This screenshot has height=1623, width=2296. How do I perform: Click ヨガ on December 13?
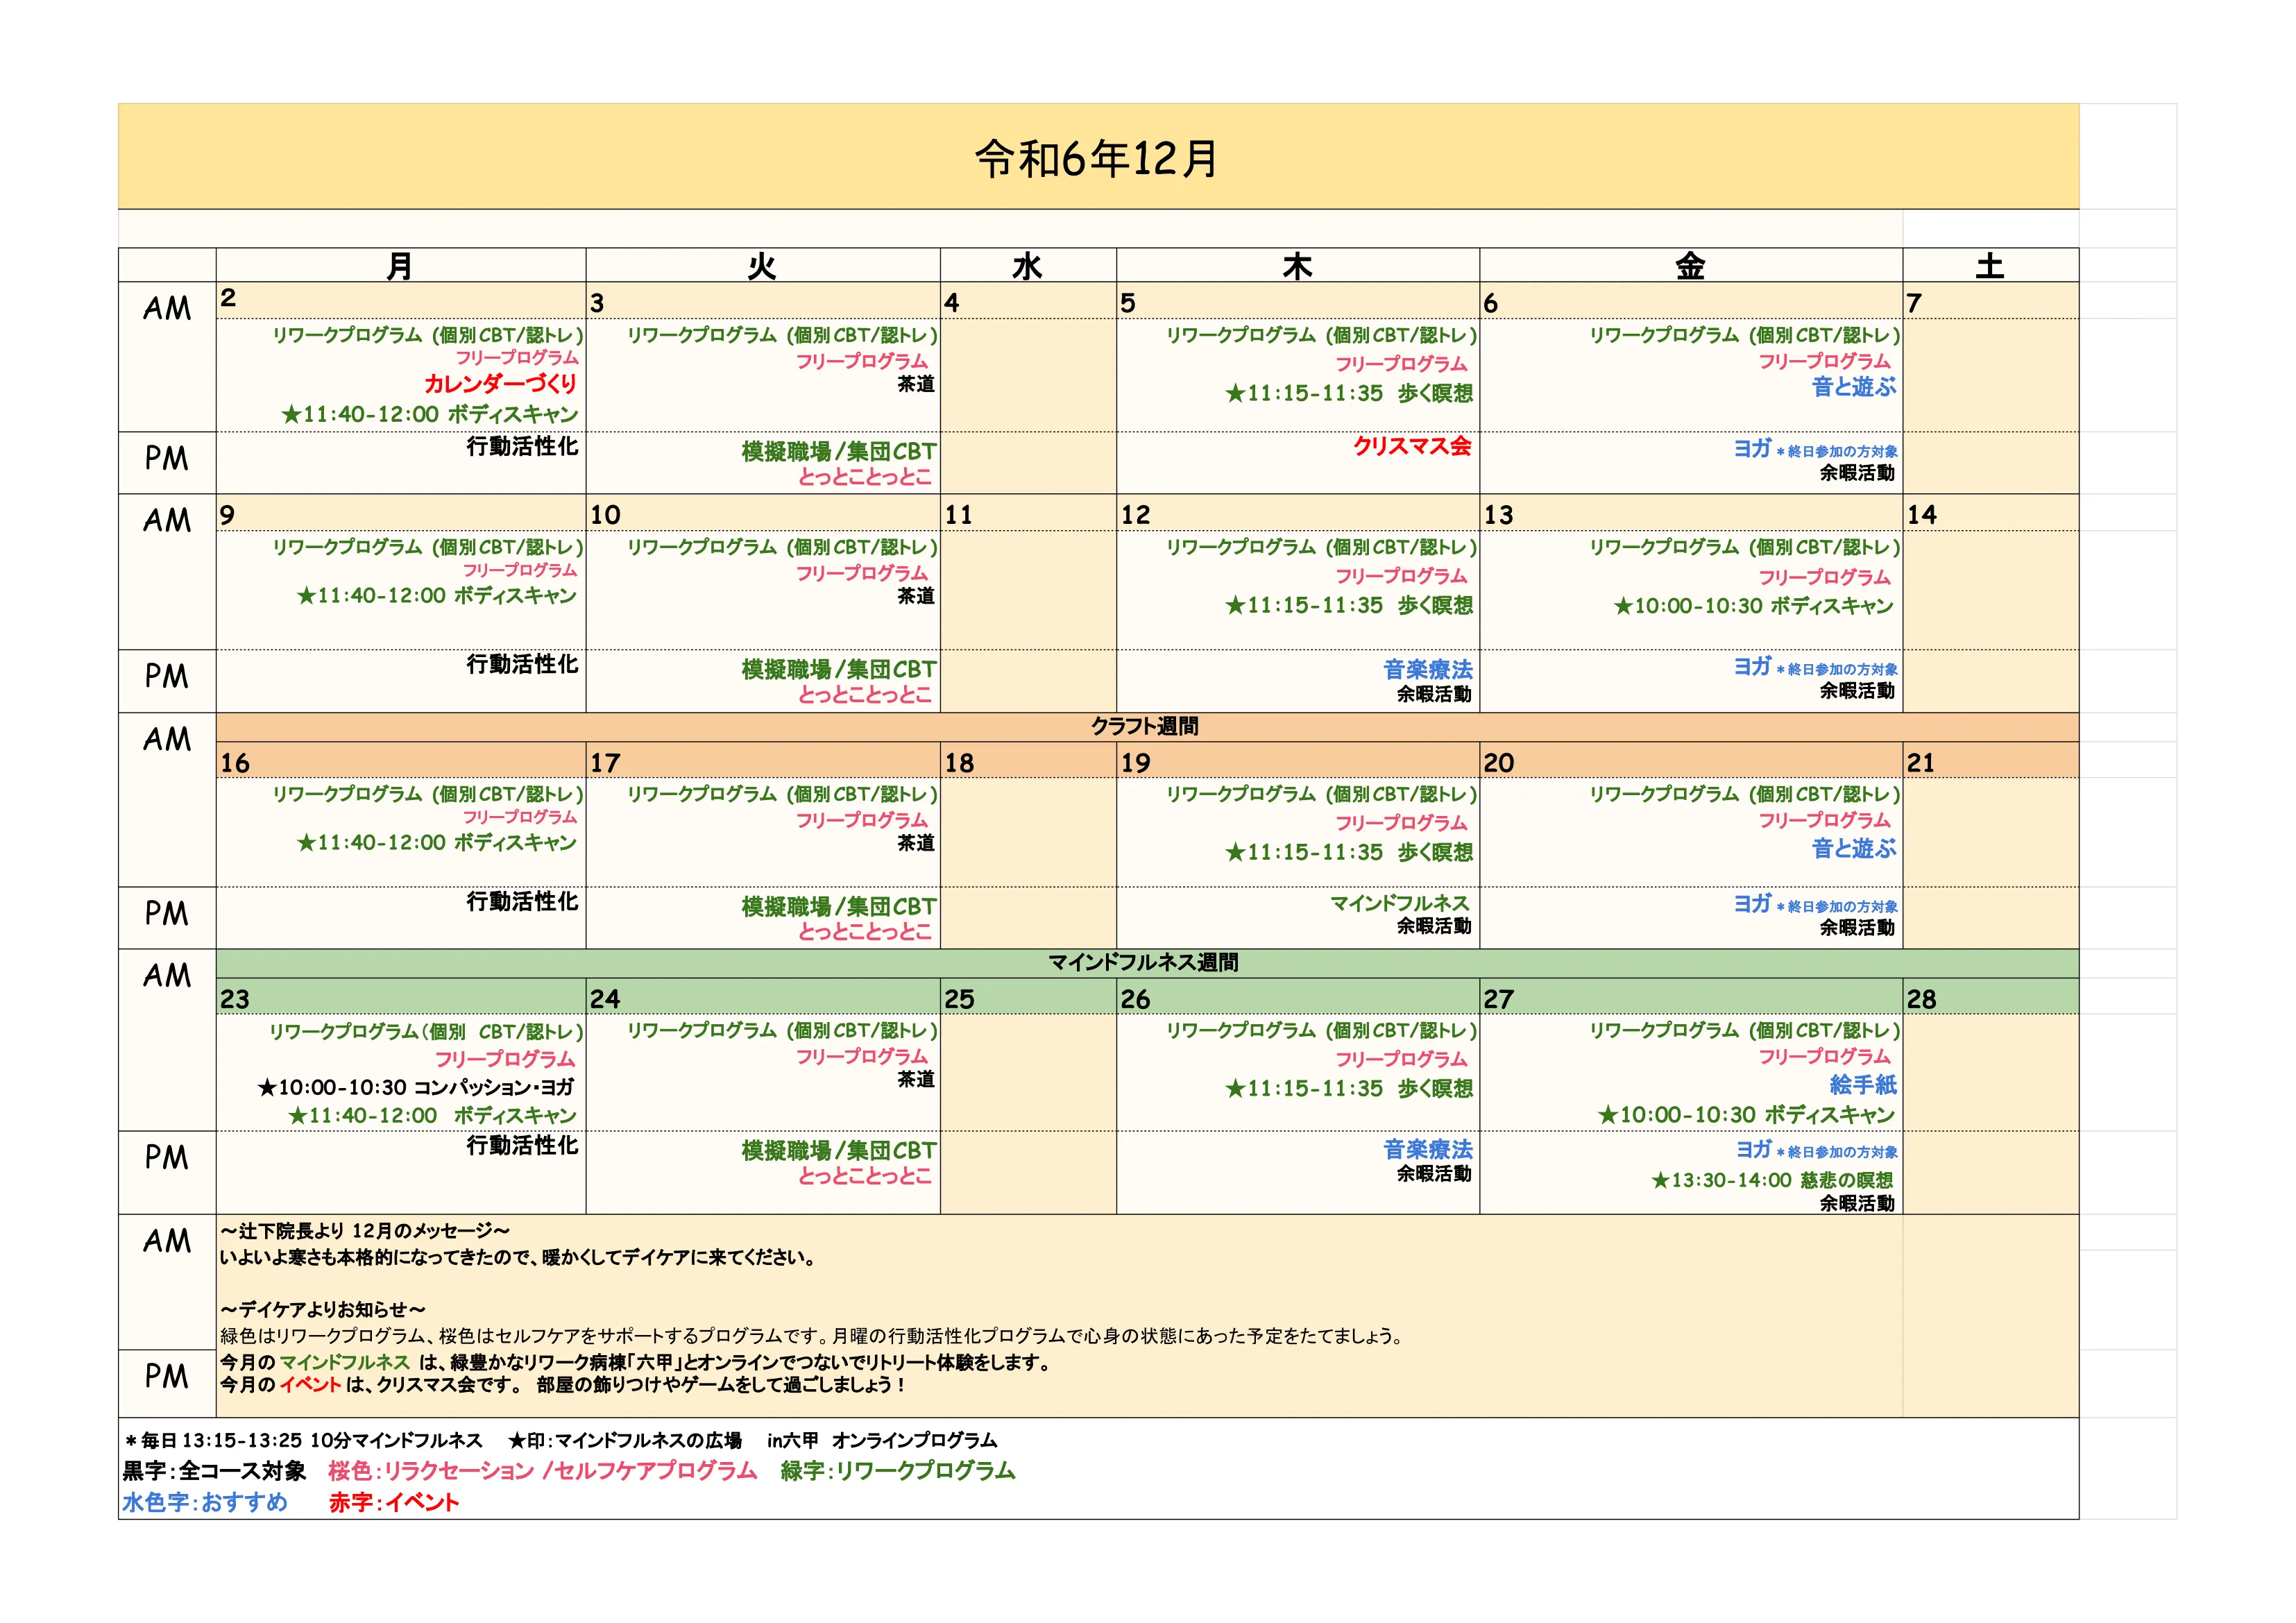pos(1753,666)
